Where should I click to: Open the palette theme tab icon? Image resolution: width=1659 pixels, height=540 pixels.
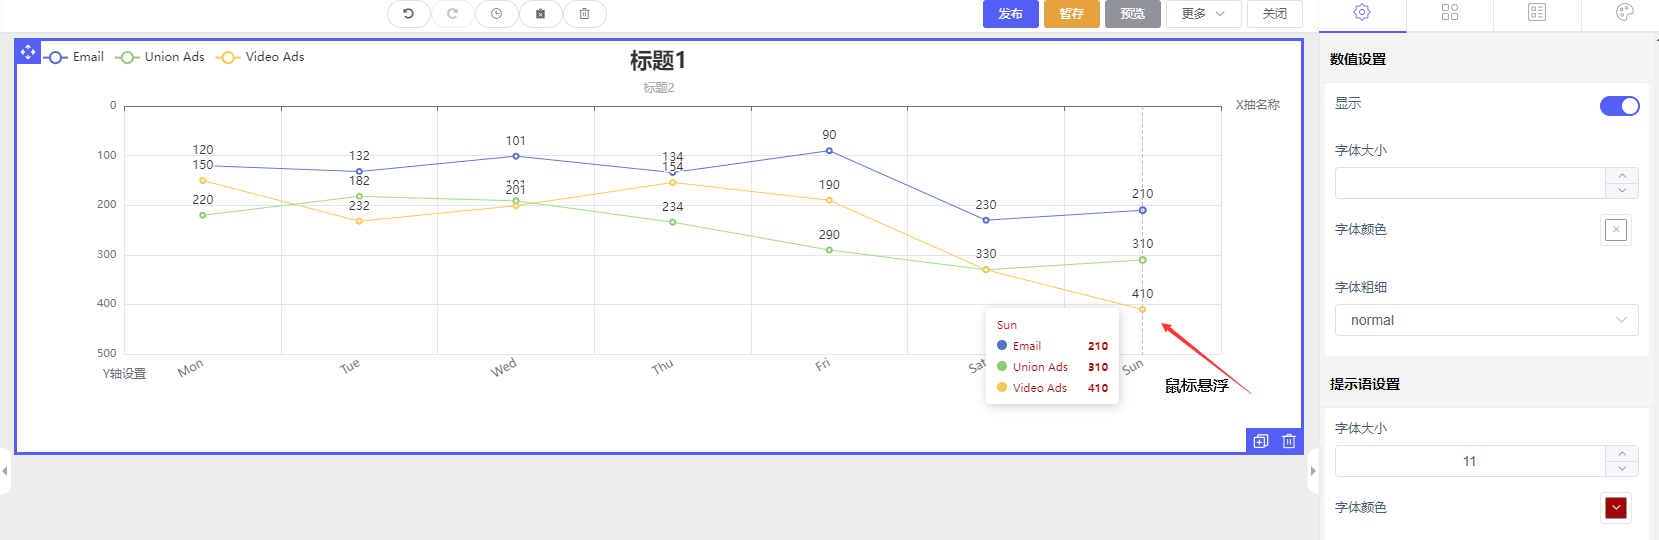pos(1624,12)
